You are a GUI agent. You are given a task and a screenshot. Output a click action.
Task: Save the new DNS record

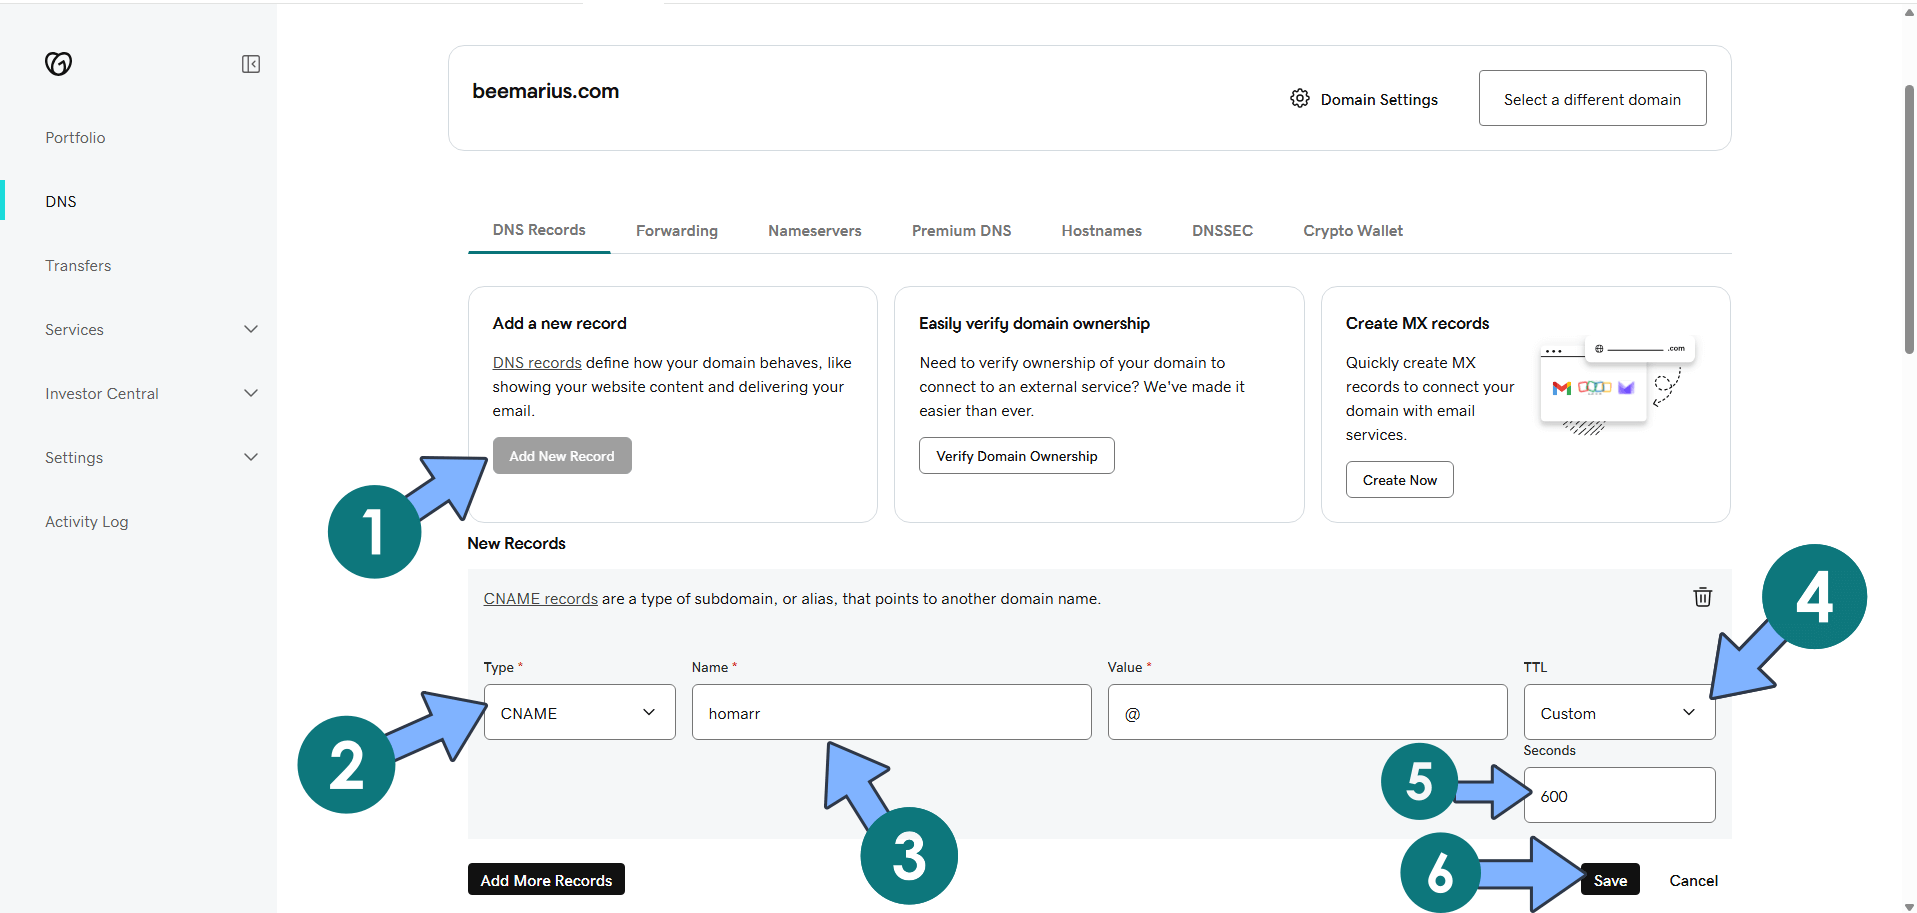(1610, 880)
